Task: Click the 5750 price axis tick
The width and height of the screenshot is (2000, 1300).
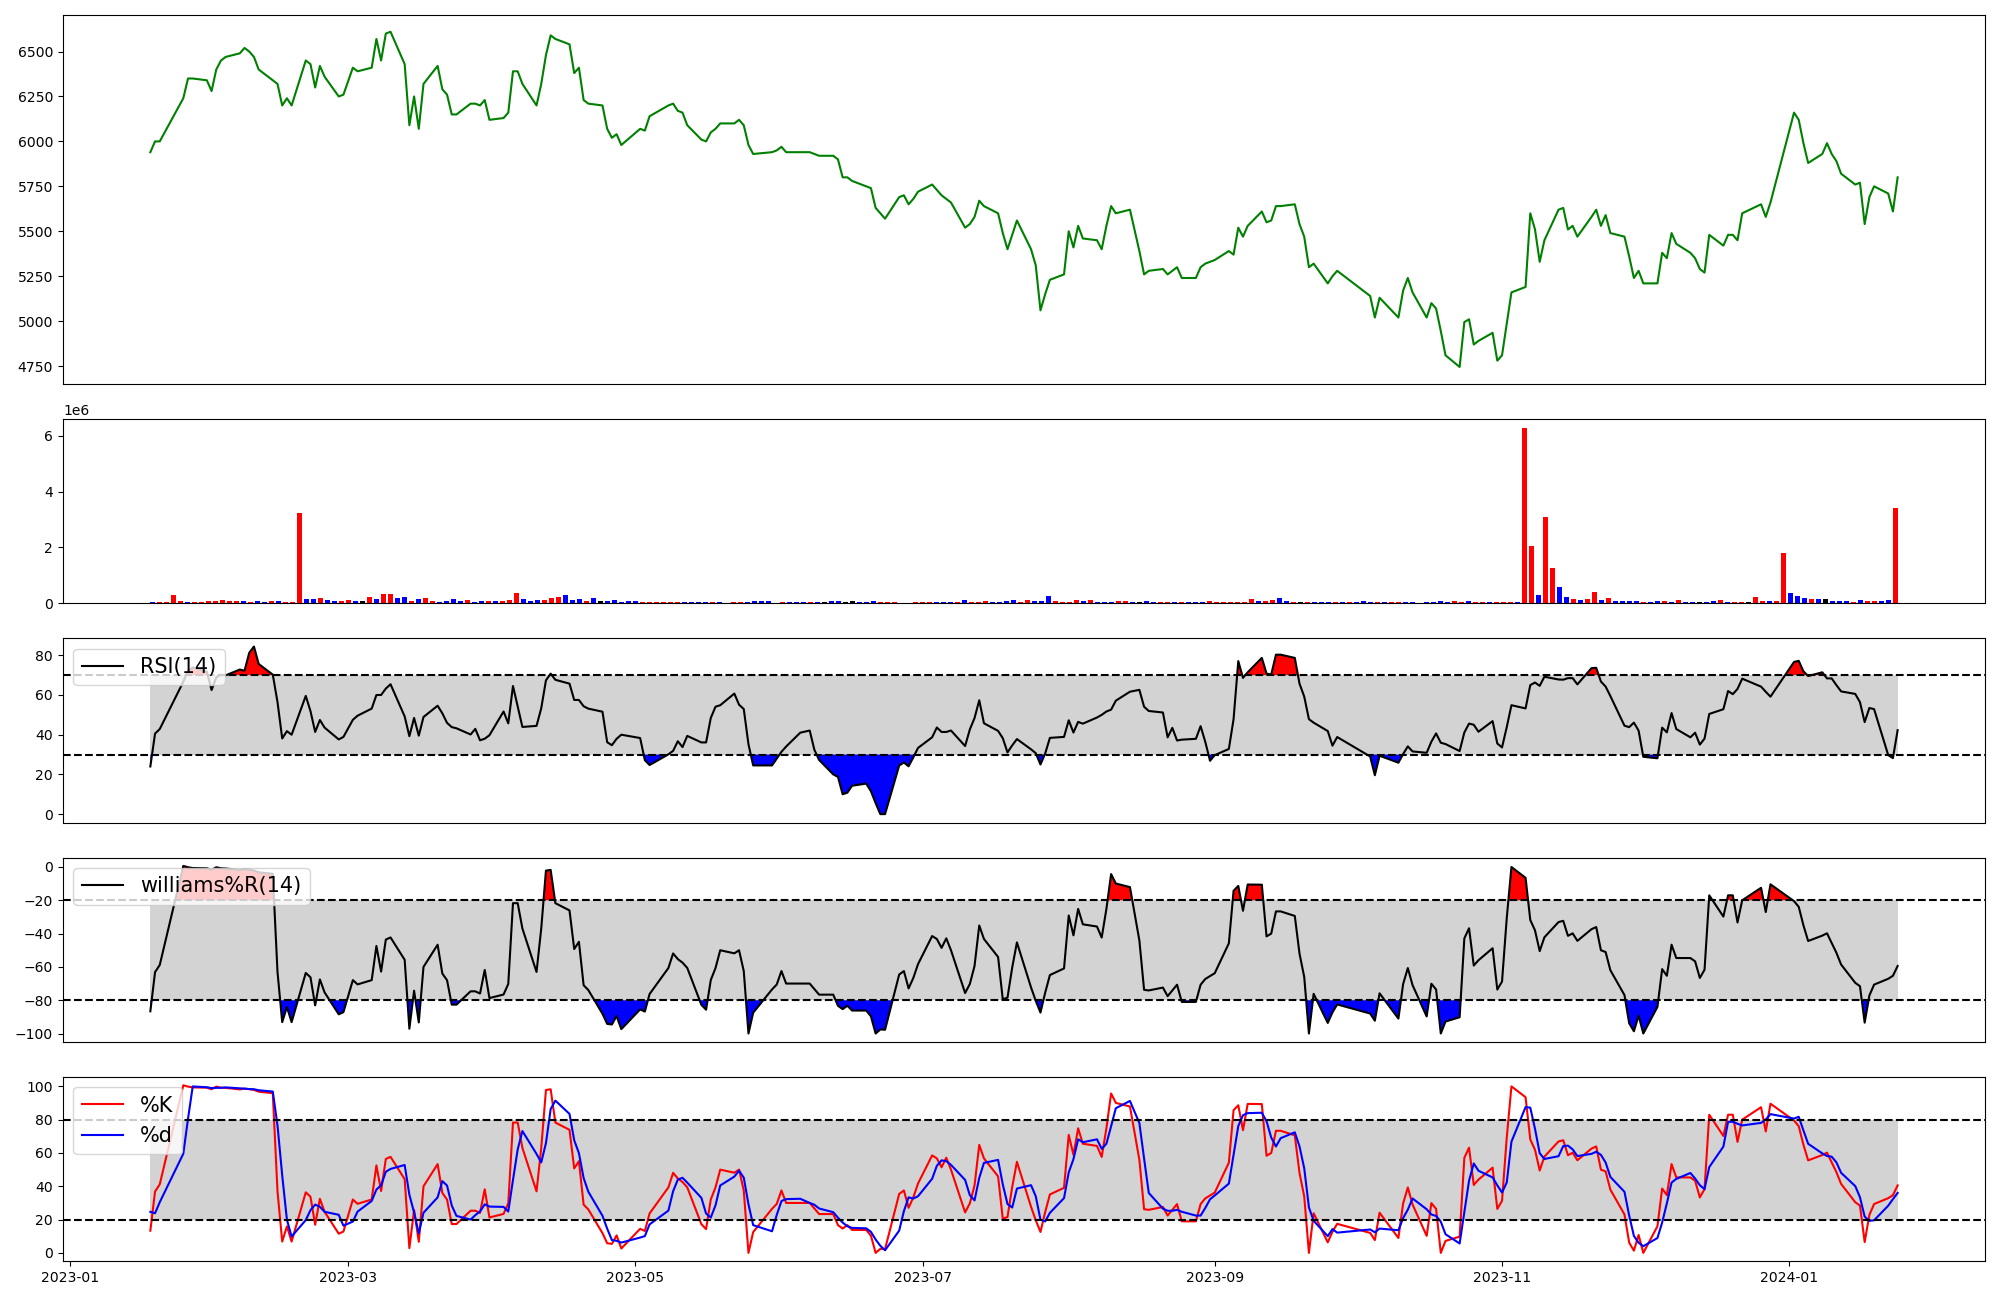Action: (37, 187)
